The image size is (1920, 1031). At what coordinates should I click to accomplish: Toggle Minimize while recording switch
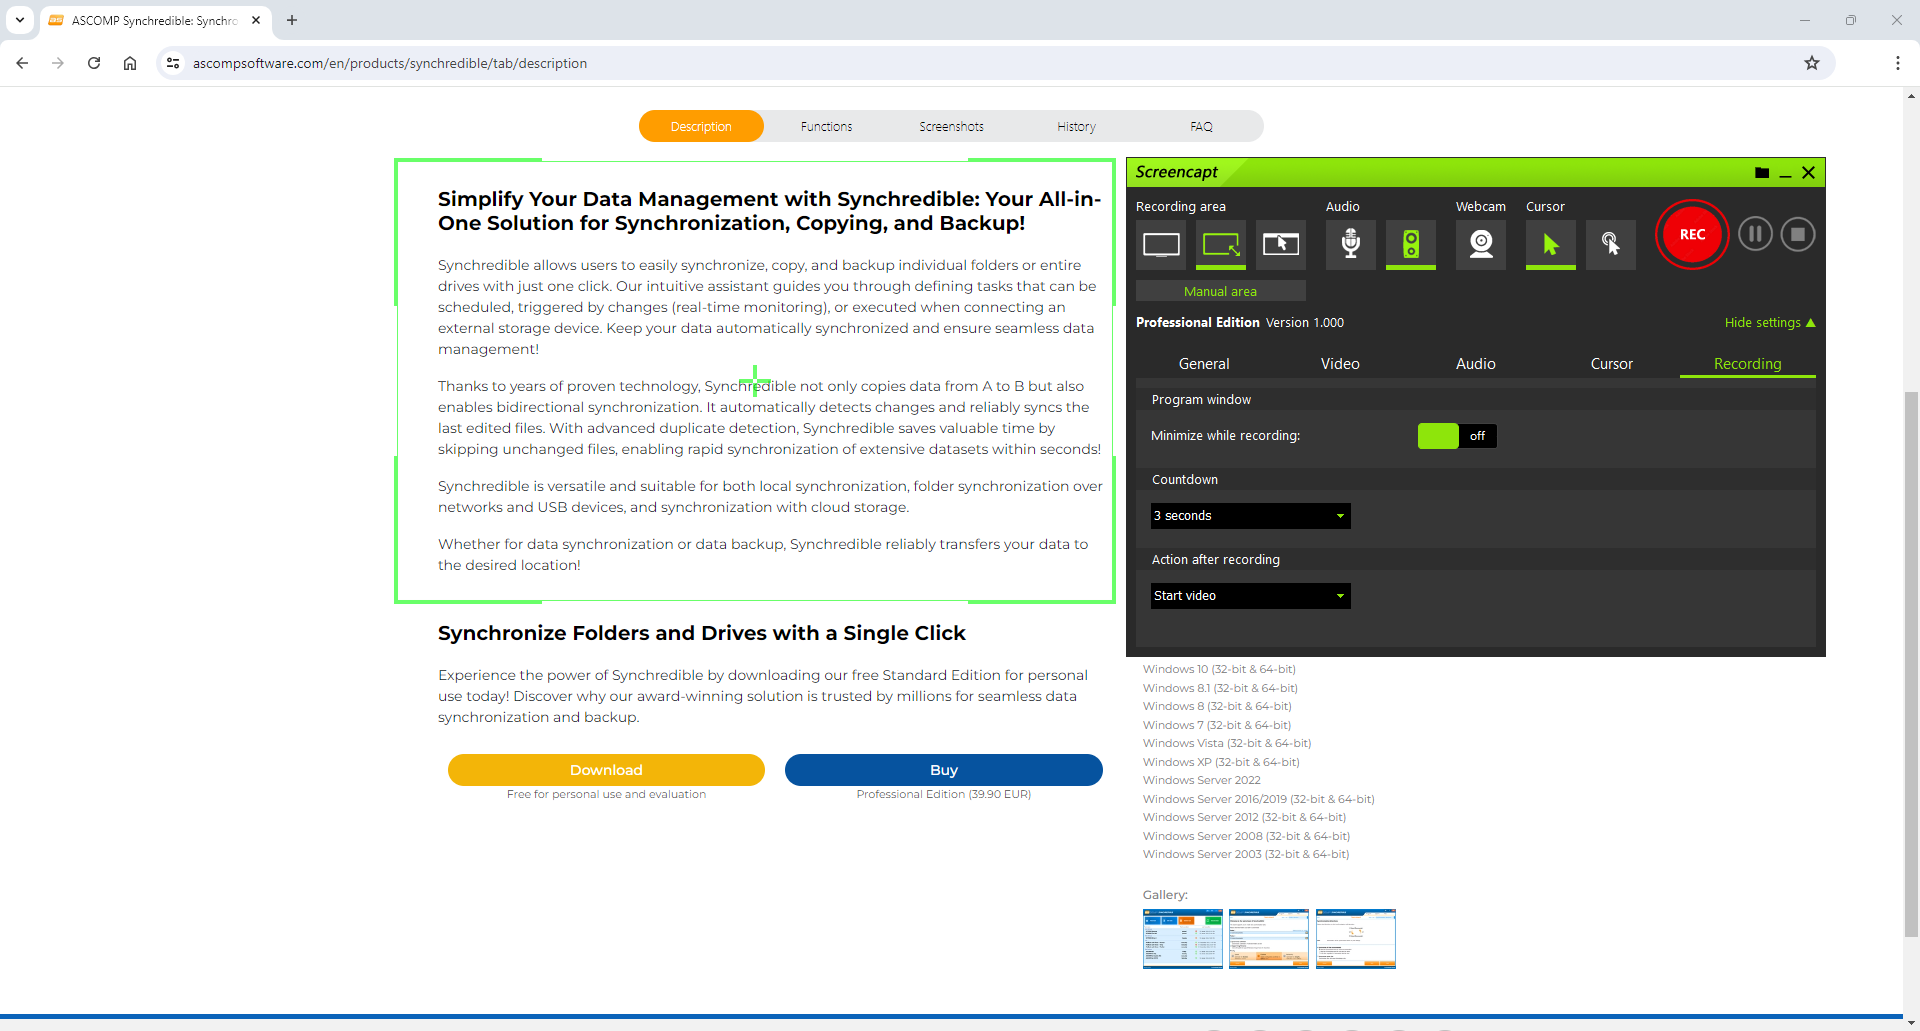[x=1457, y=436]
